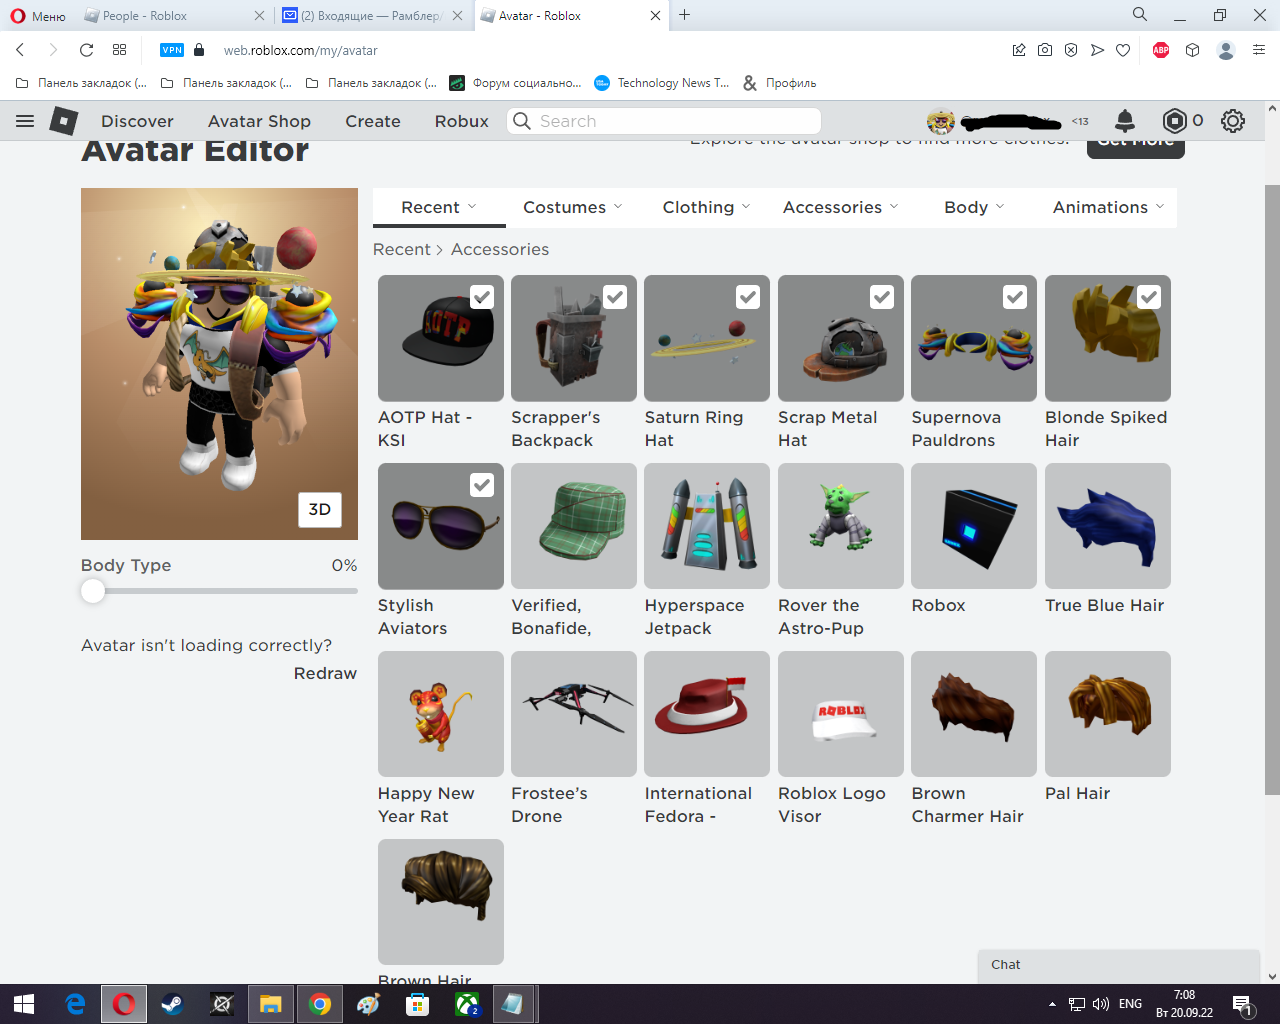Image resolution: width=1280 pixels, height=1024 pixels.
Task: Go back in browser history
Action: point(20,50)
